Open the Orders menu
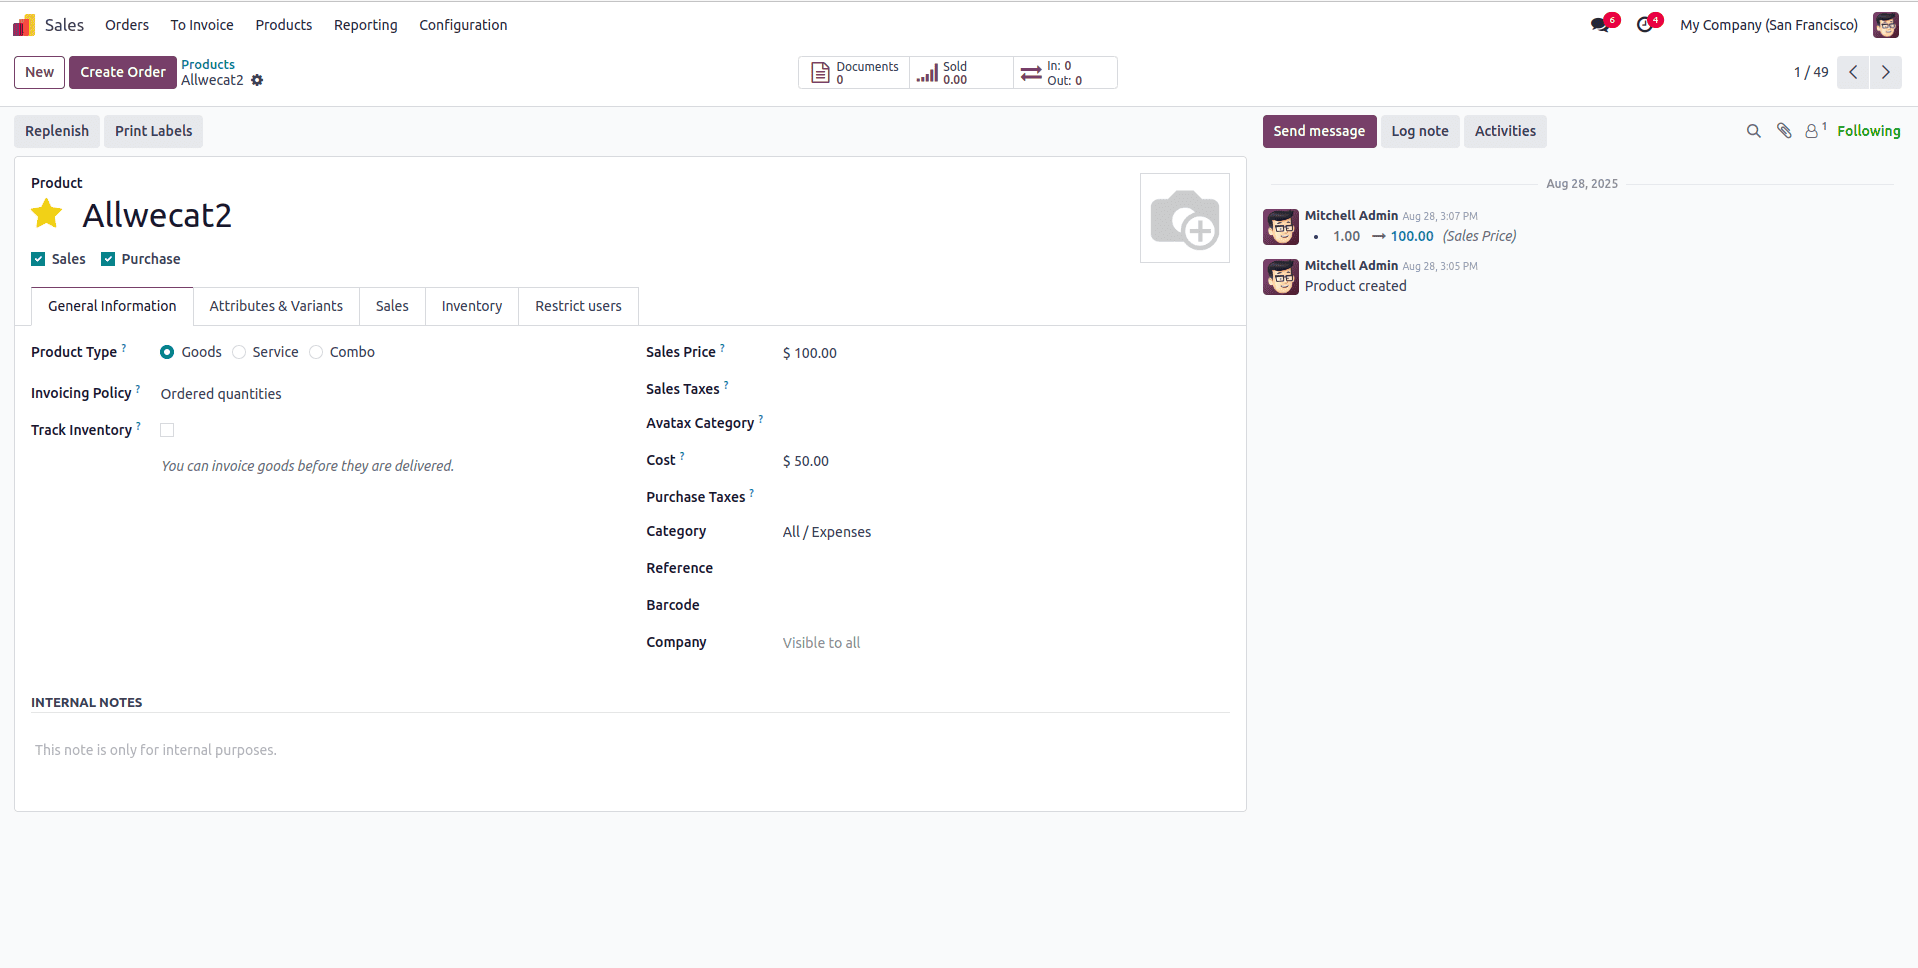Image resolution: width=1918 pixels, height=968 pixels. point(127,25)
